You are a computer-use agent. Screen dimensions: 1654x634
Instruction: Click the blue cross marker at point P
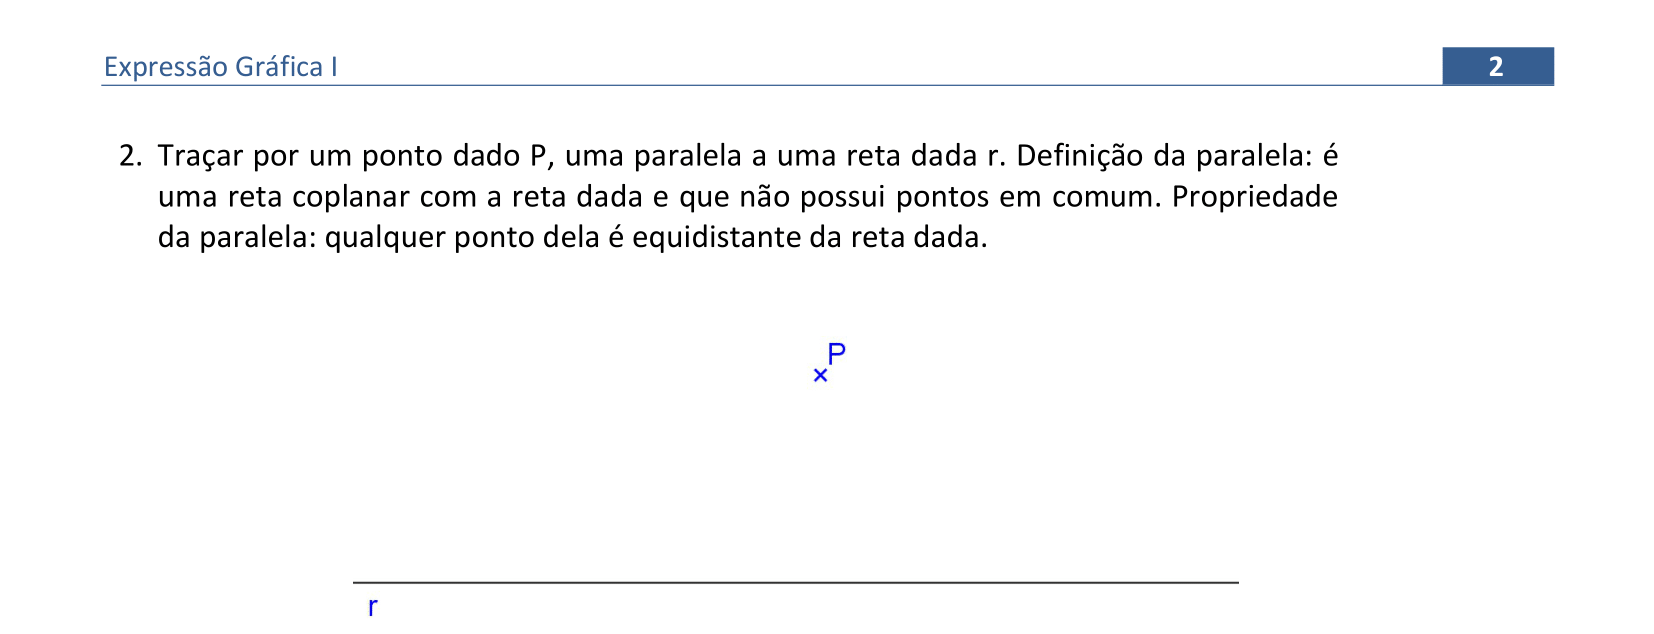(820, 376)
